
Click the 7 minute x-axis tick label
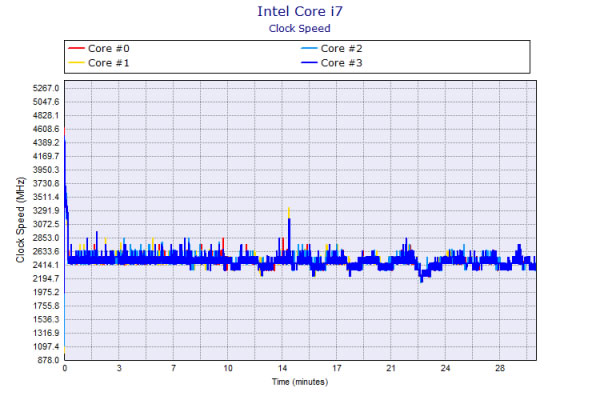[x=173, y=368]
